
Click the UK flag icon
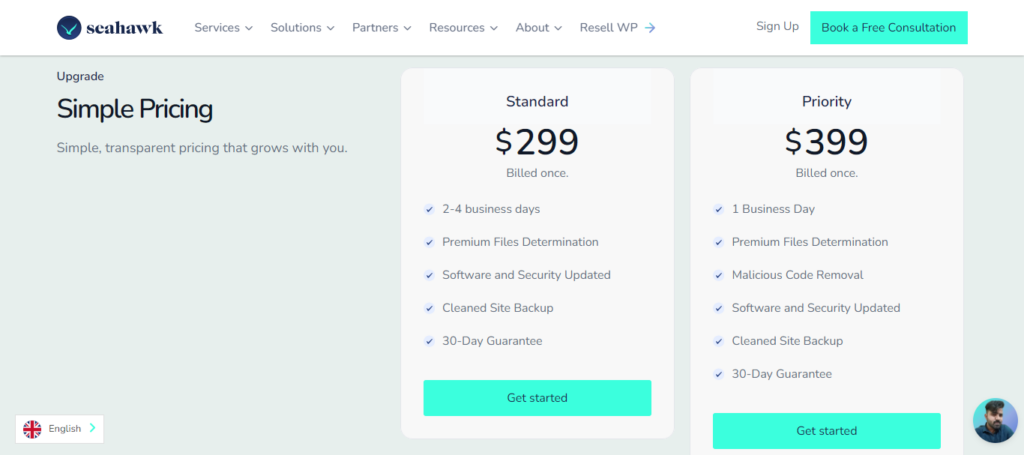[32, 428]
